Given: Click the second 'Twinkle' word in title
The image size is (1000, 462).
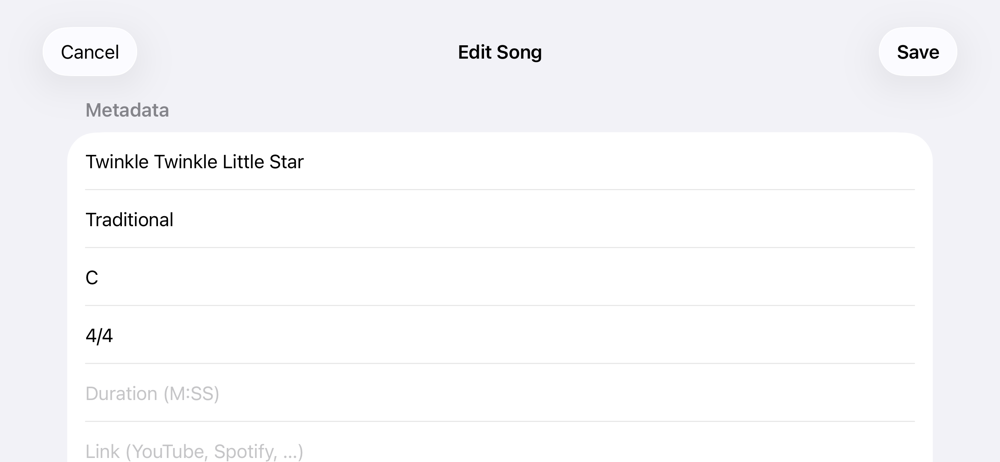Looking at the screenshot, I should 186,162.
